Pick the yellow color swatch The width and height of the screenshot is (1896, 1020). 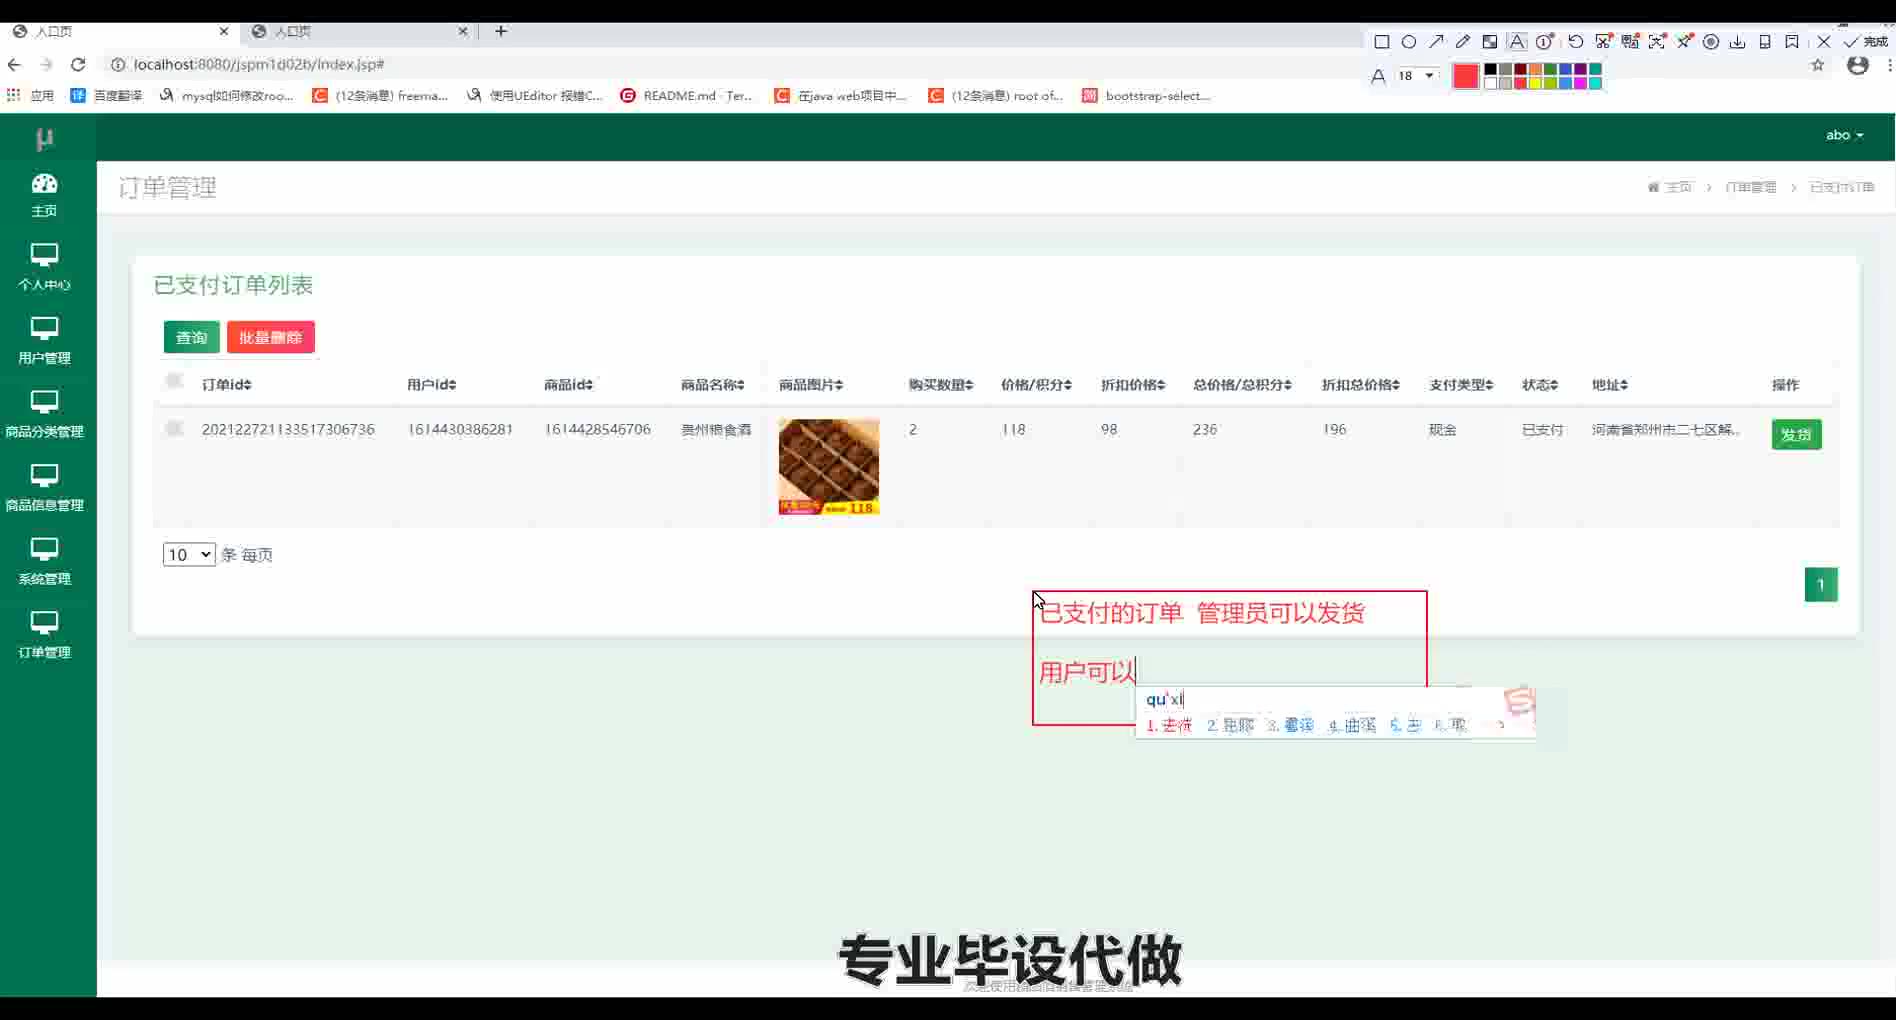click(x=1535, y=83)
